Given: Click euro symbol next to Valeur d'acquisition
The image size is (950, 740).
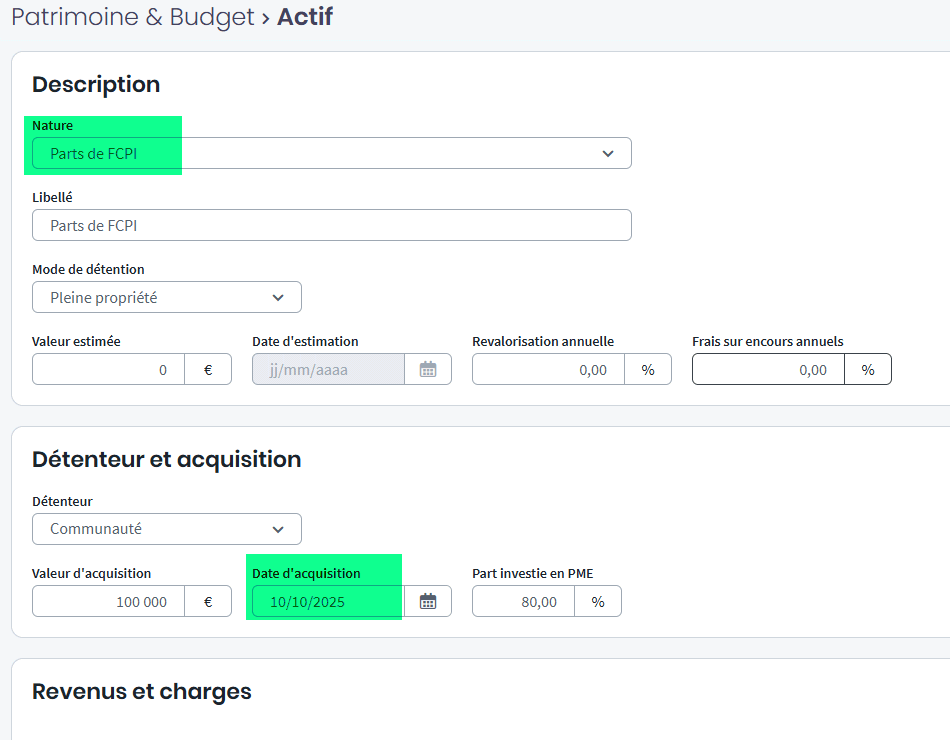Looking at the screenshot, I should [x=208, y=601].
